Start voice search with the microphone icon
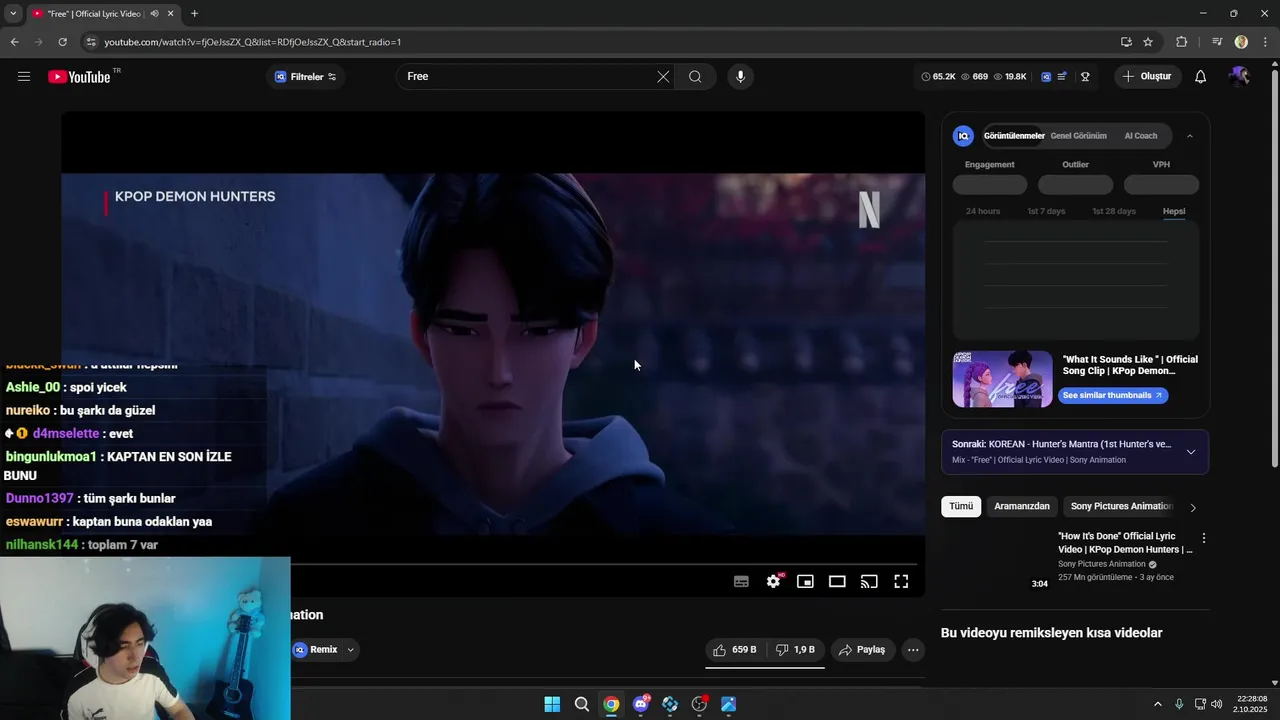Image resolution: width=1280 pixels, height=720 pixels. tap(740, 77)
